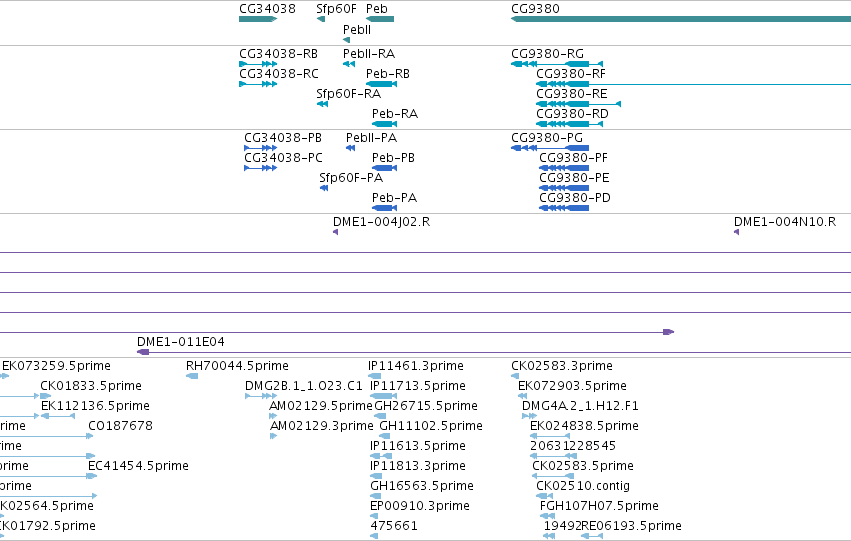Click EST AM02129.5prime
Viewport: 851px width, 541px height.
(x=273, y=416)
